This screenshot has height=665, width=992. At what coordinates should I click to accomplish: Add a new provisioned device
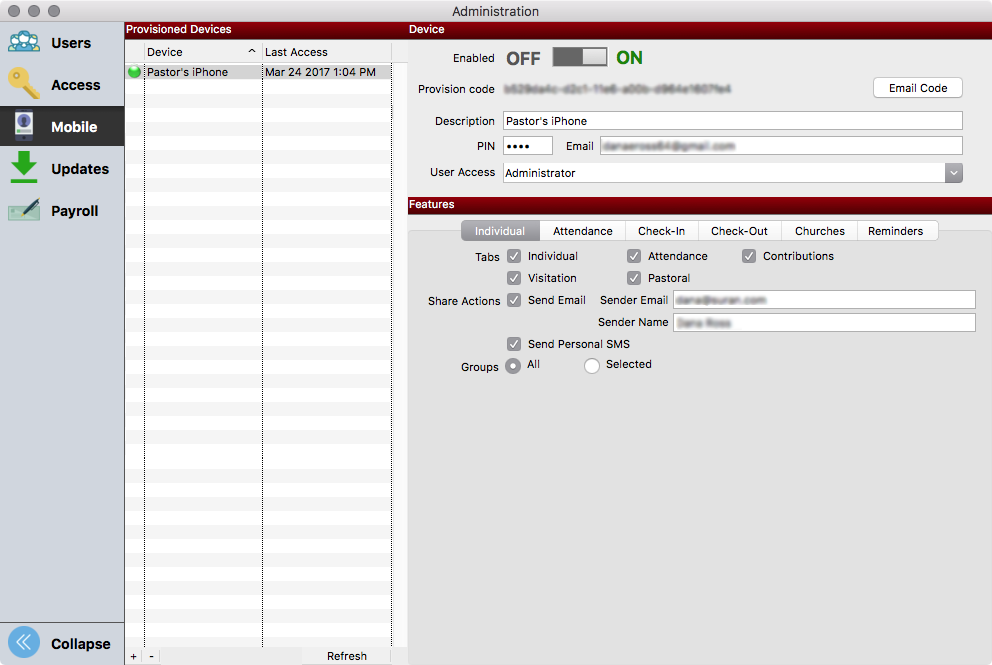click(x=133, y=656)
